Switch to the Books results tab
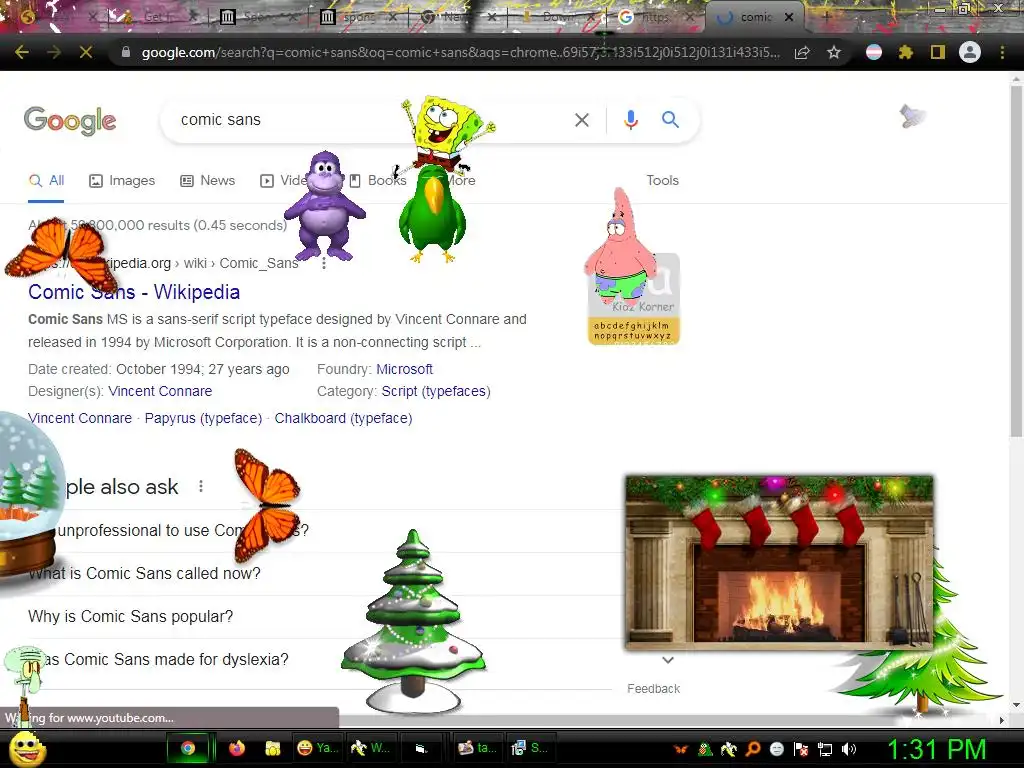 (x=377, y=181)
